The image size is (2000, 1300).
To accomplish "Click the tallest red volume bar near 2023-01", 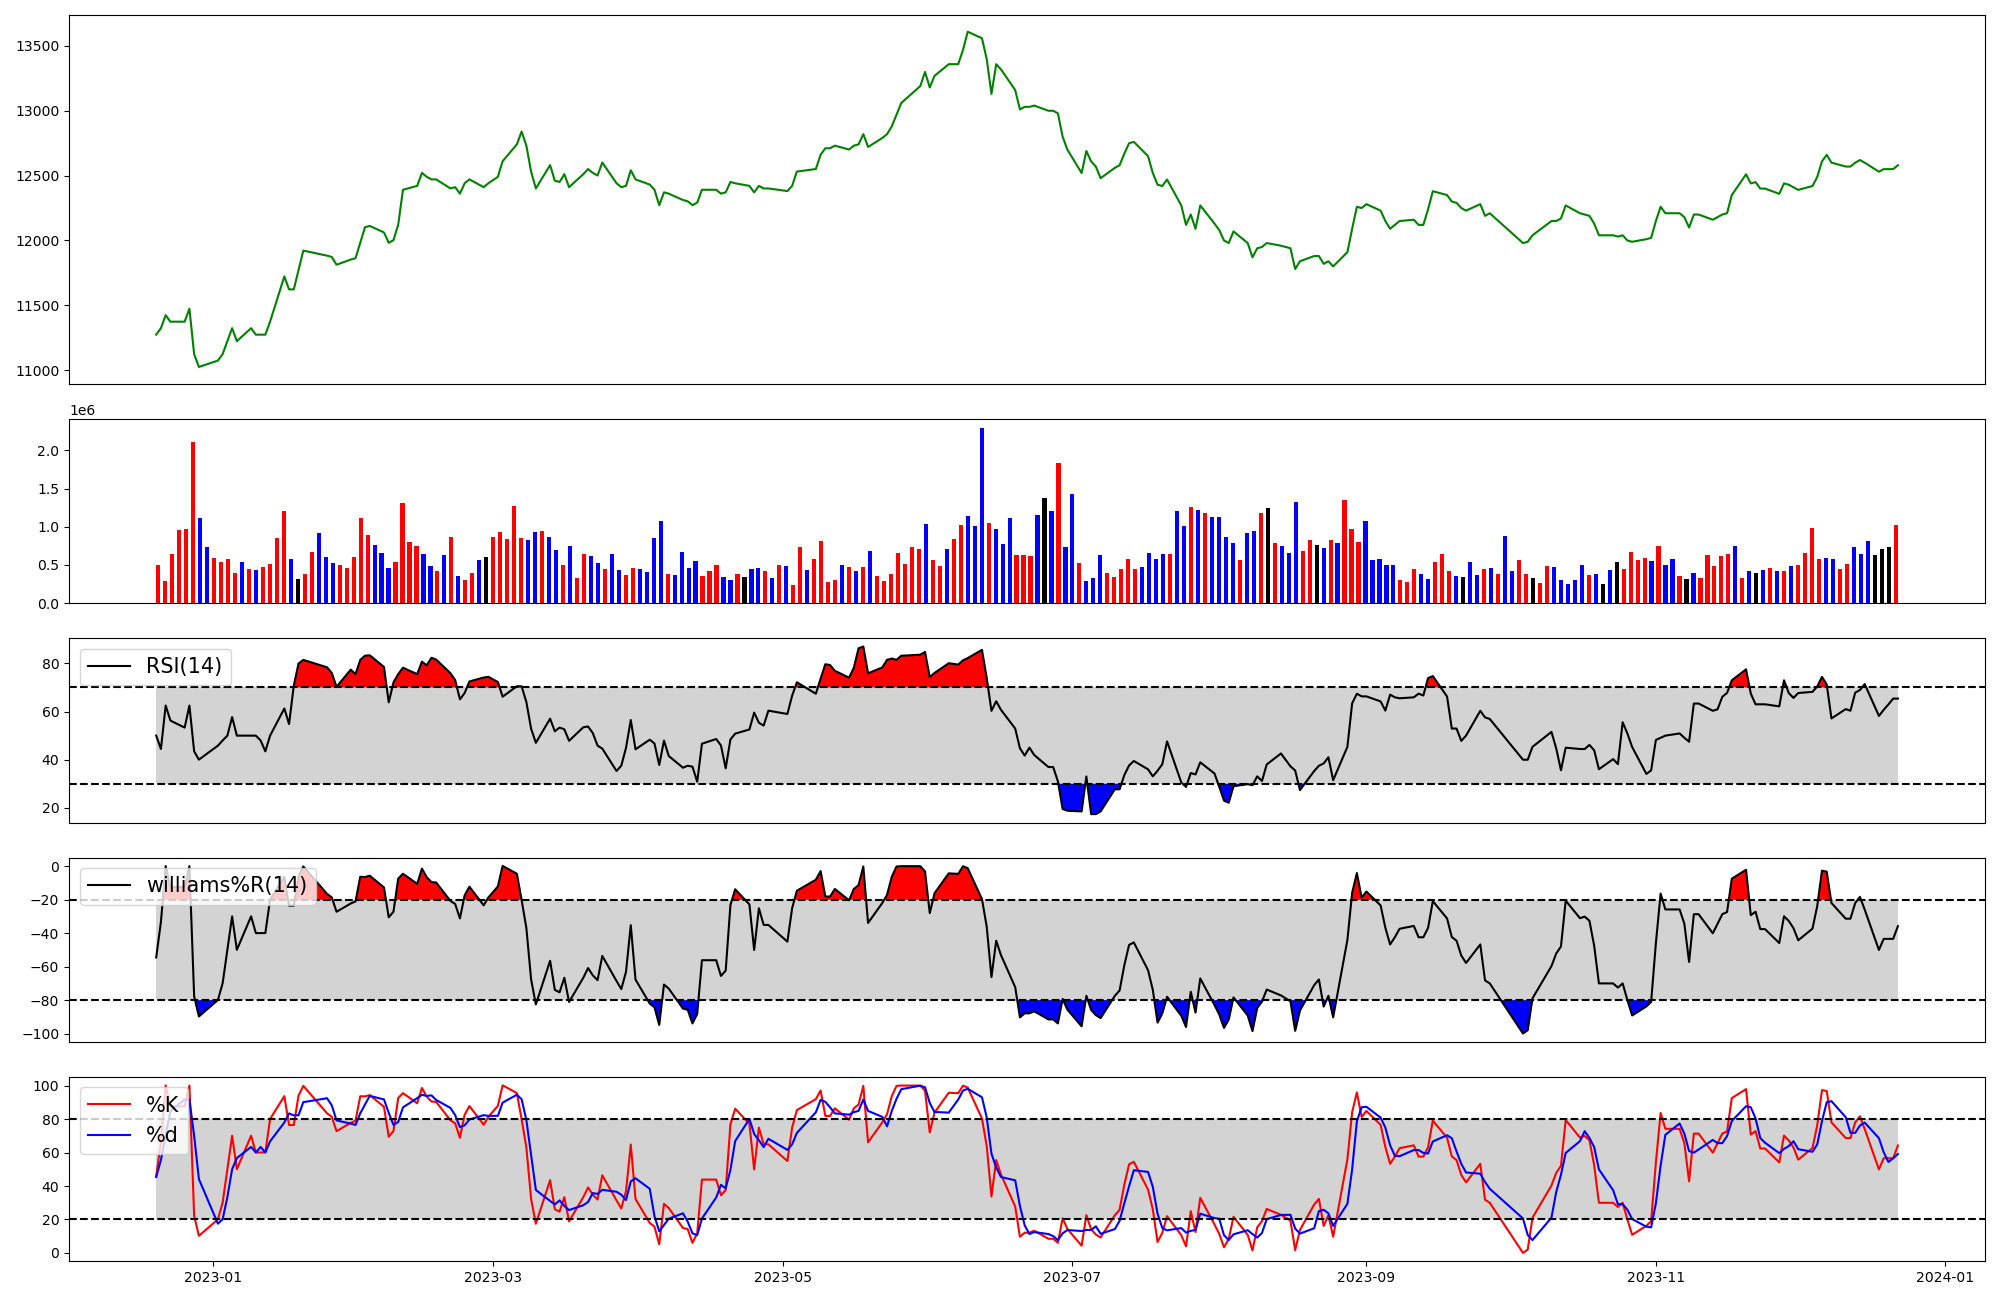I will (x=193, y=522).
